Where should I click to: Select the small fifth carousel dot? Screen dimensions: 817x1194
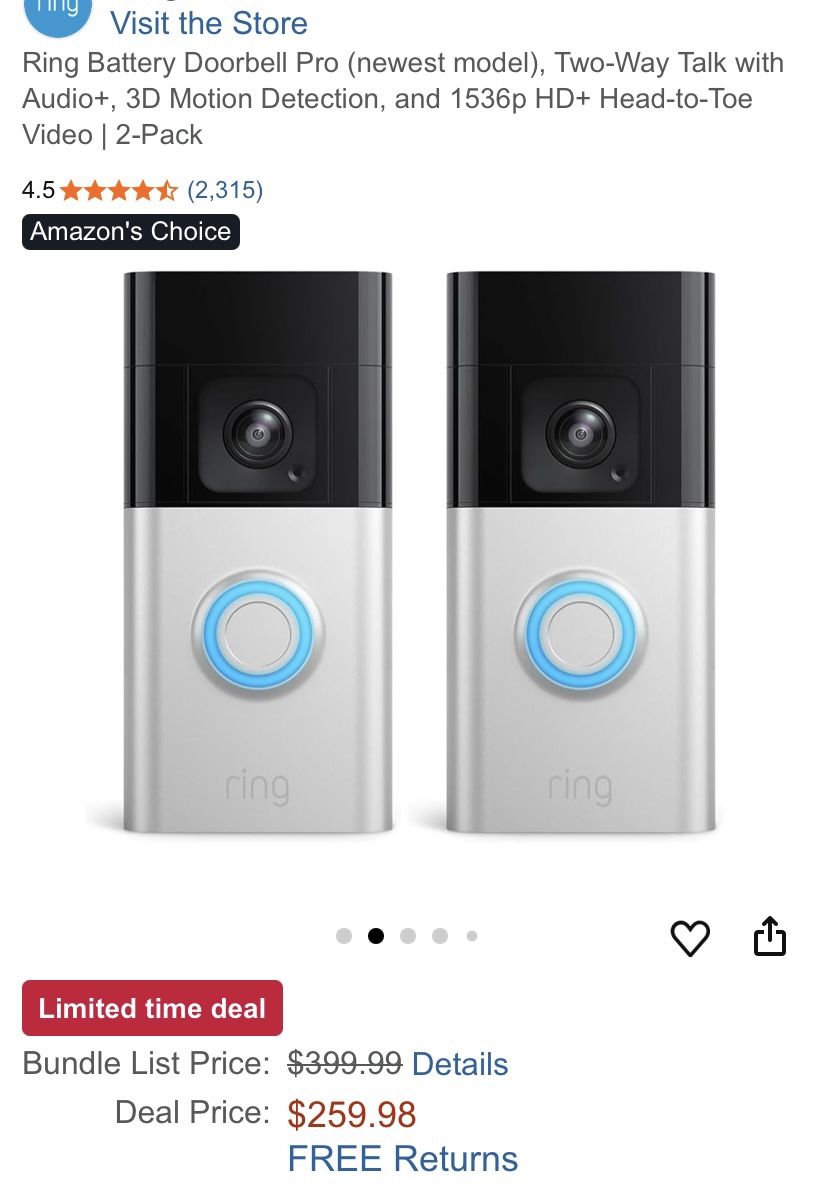click(x=472, y=936)
